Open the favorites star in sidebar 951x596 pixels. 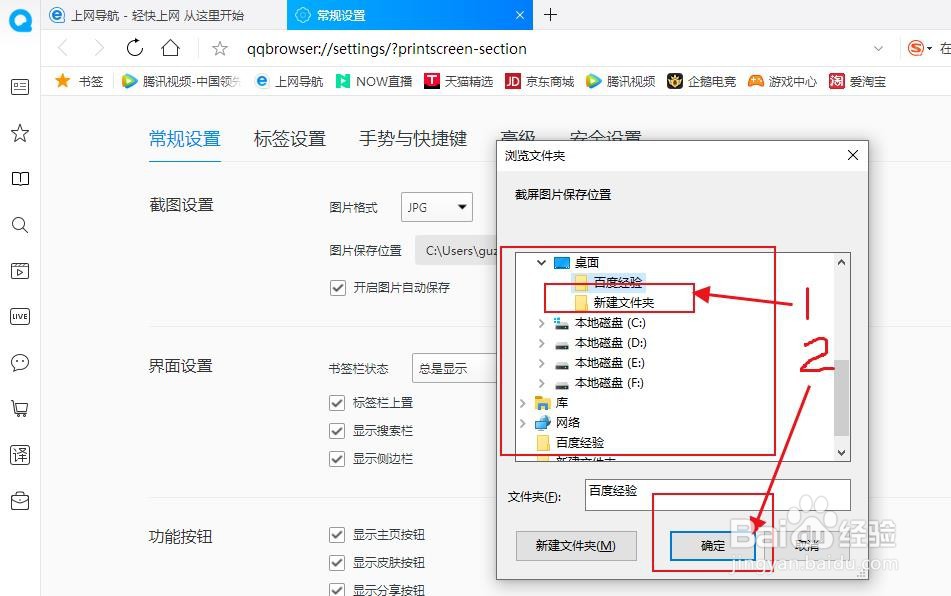(20, 133)
